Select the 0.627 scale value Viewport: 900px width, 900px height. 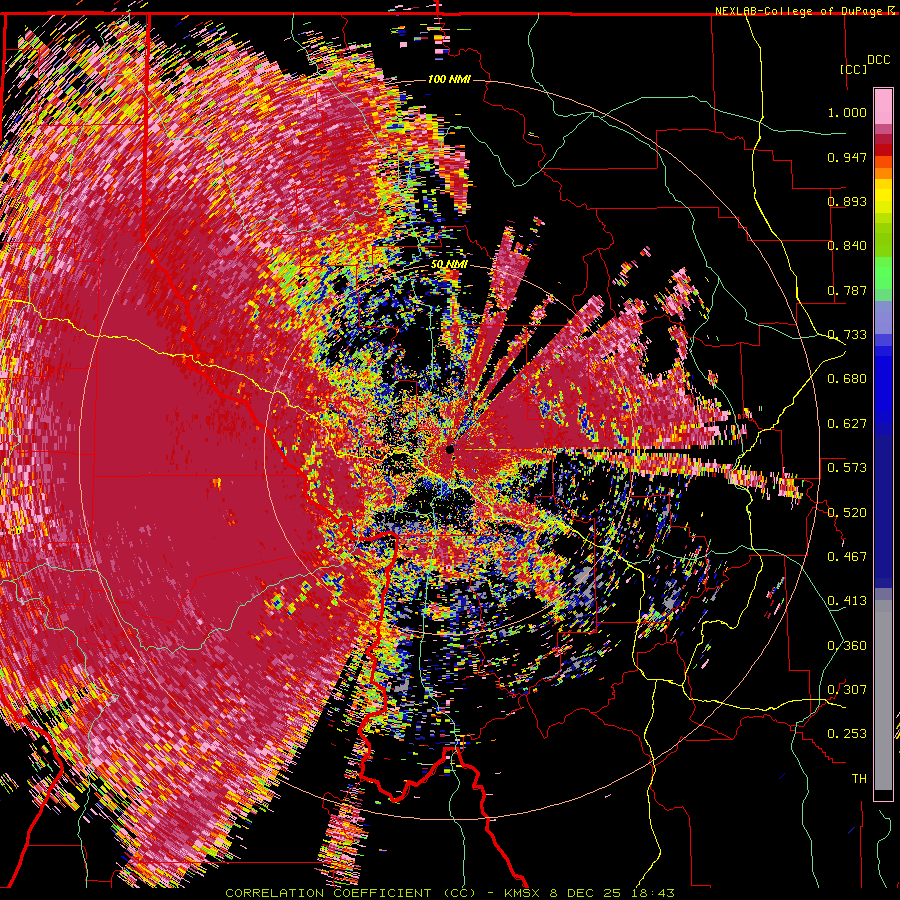pos(847,424)
